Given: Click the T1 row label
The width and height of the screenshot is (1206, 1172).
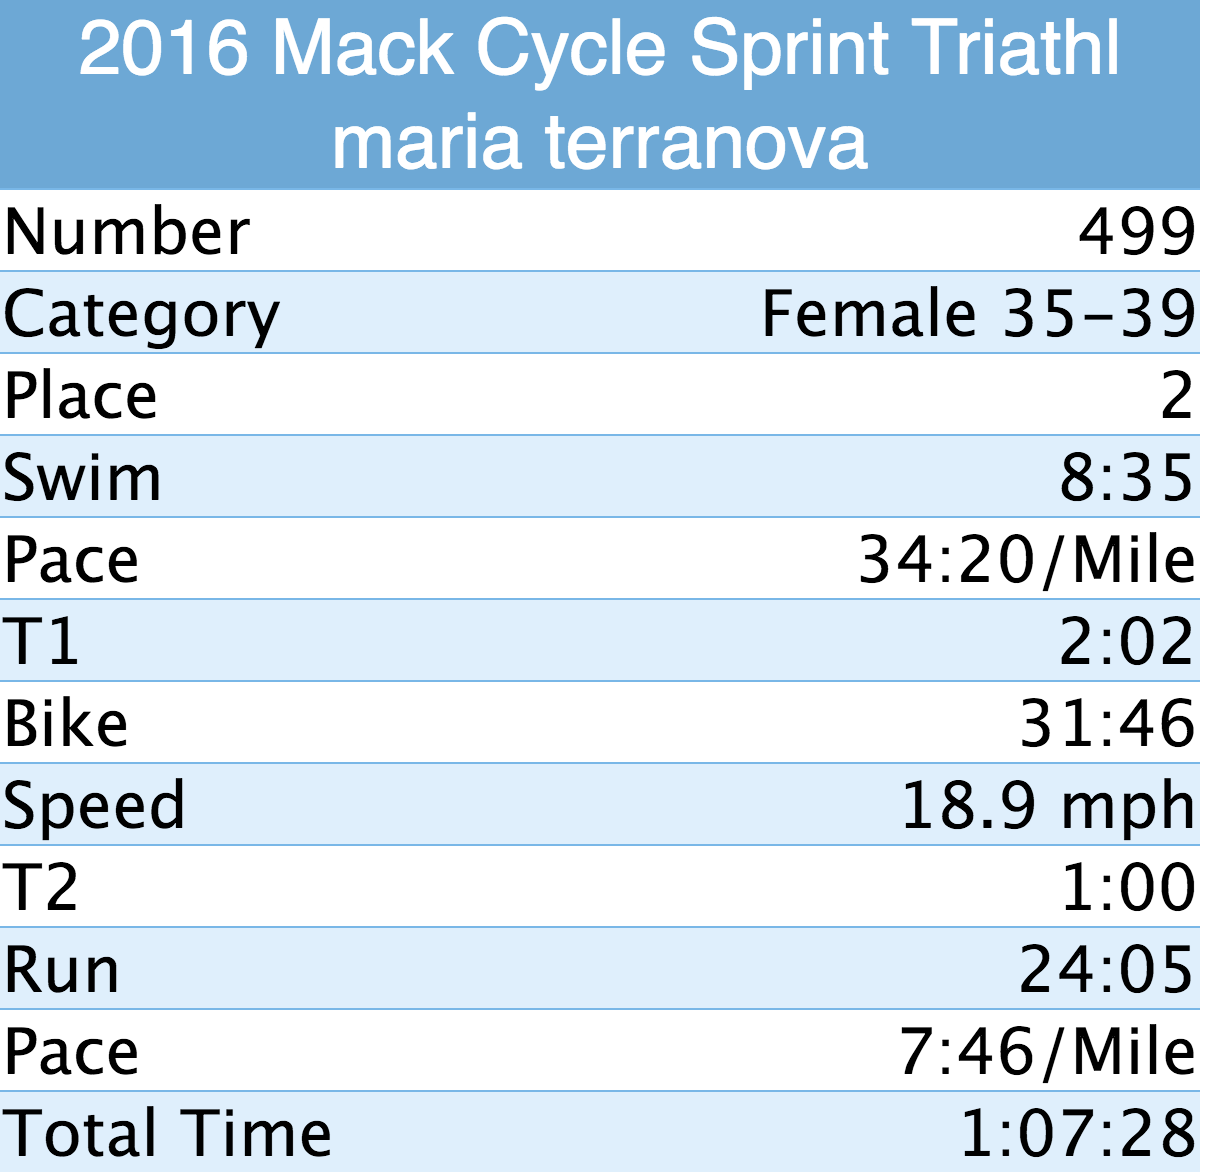Looking at the screenshot, I should (41, 642).
